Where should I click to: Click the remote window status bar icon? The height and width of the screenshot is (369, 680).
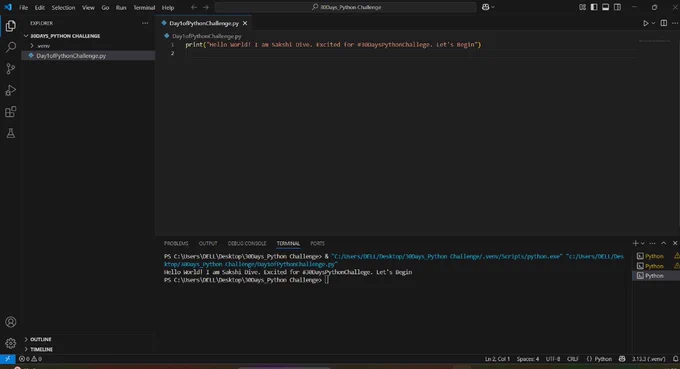(x=7, y=359)
